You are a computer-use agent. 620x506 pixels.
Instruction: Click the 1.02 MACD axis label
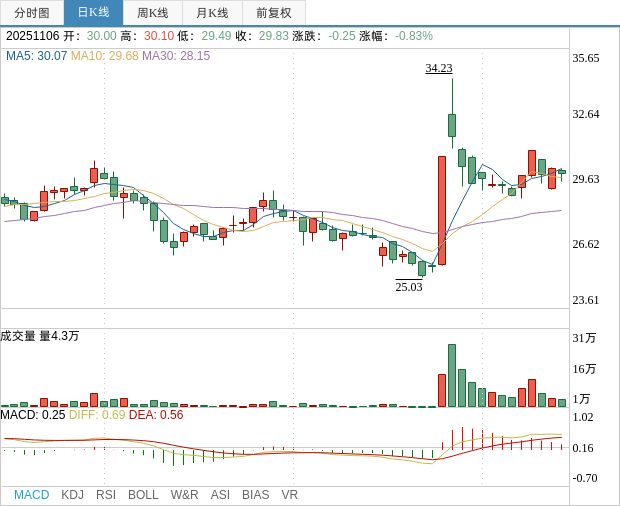(x=583, y=417)
